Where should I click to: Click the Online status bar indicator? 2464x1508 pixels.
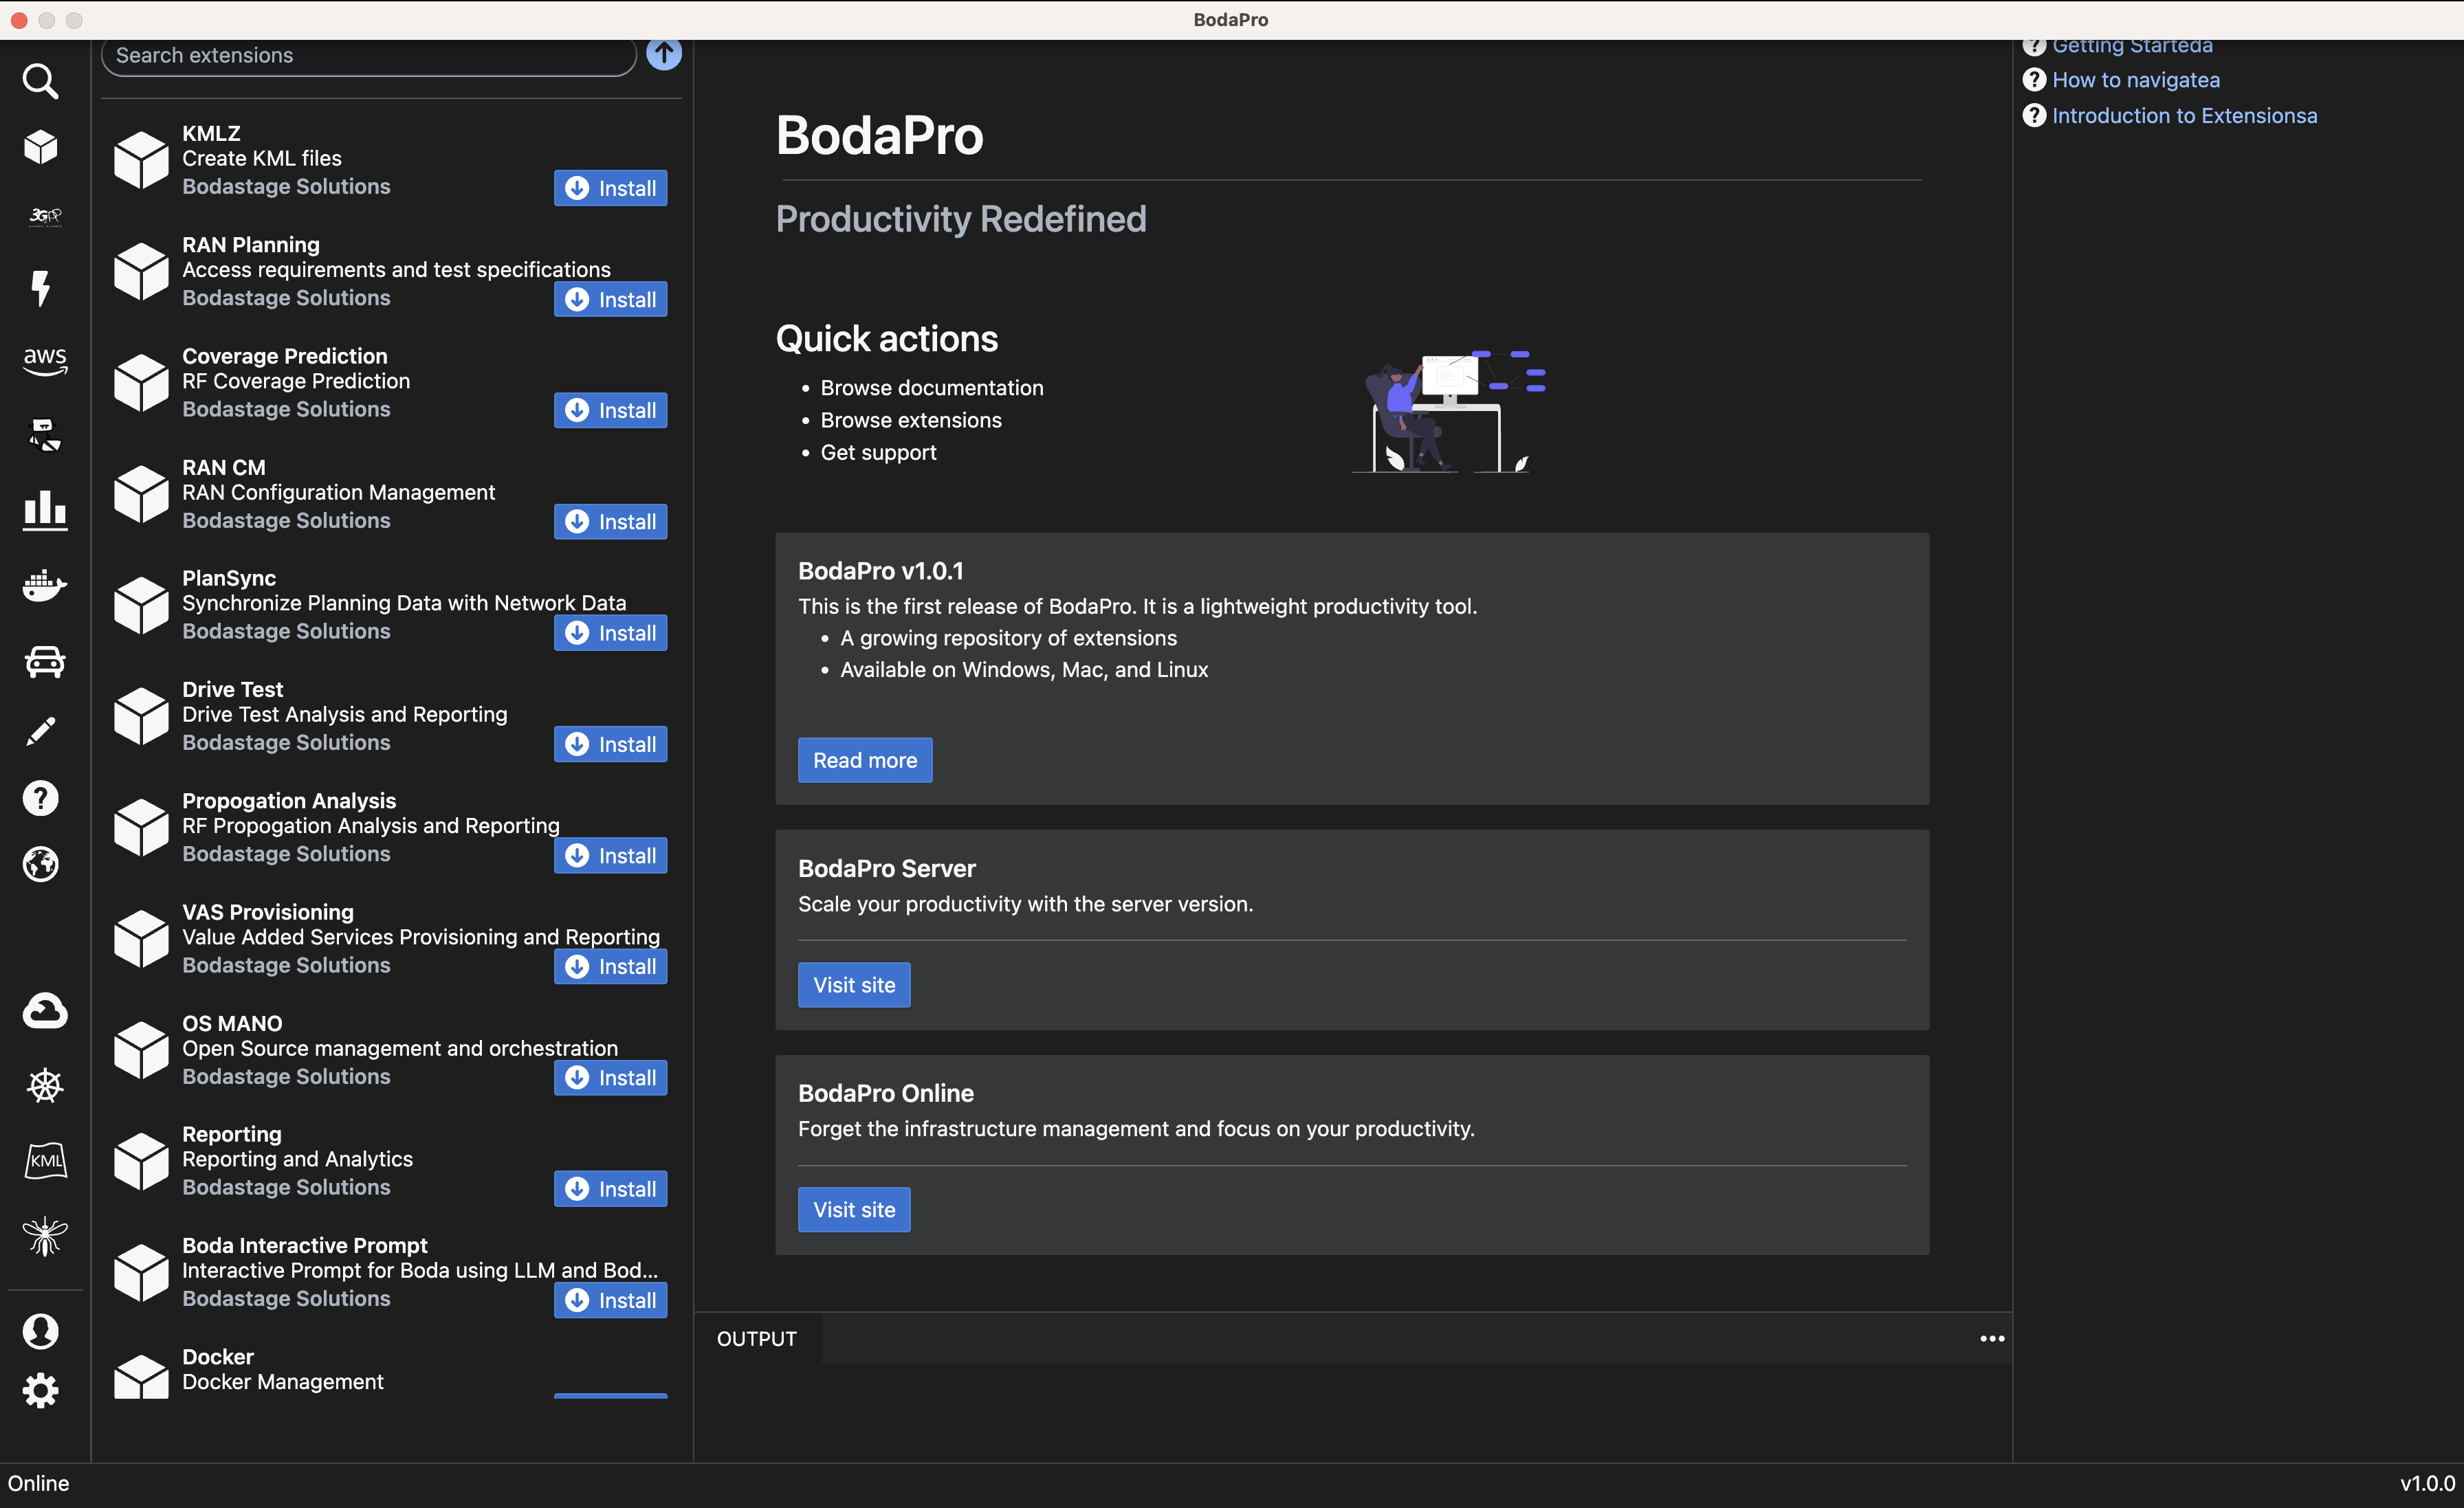point(39,1484)
